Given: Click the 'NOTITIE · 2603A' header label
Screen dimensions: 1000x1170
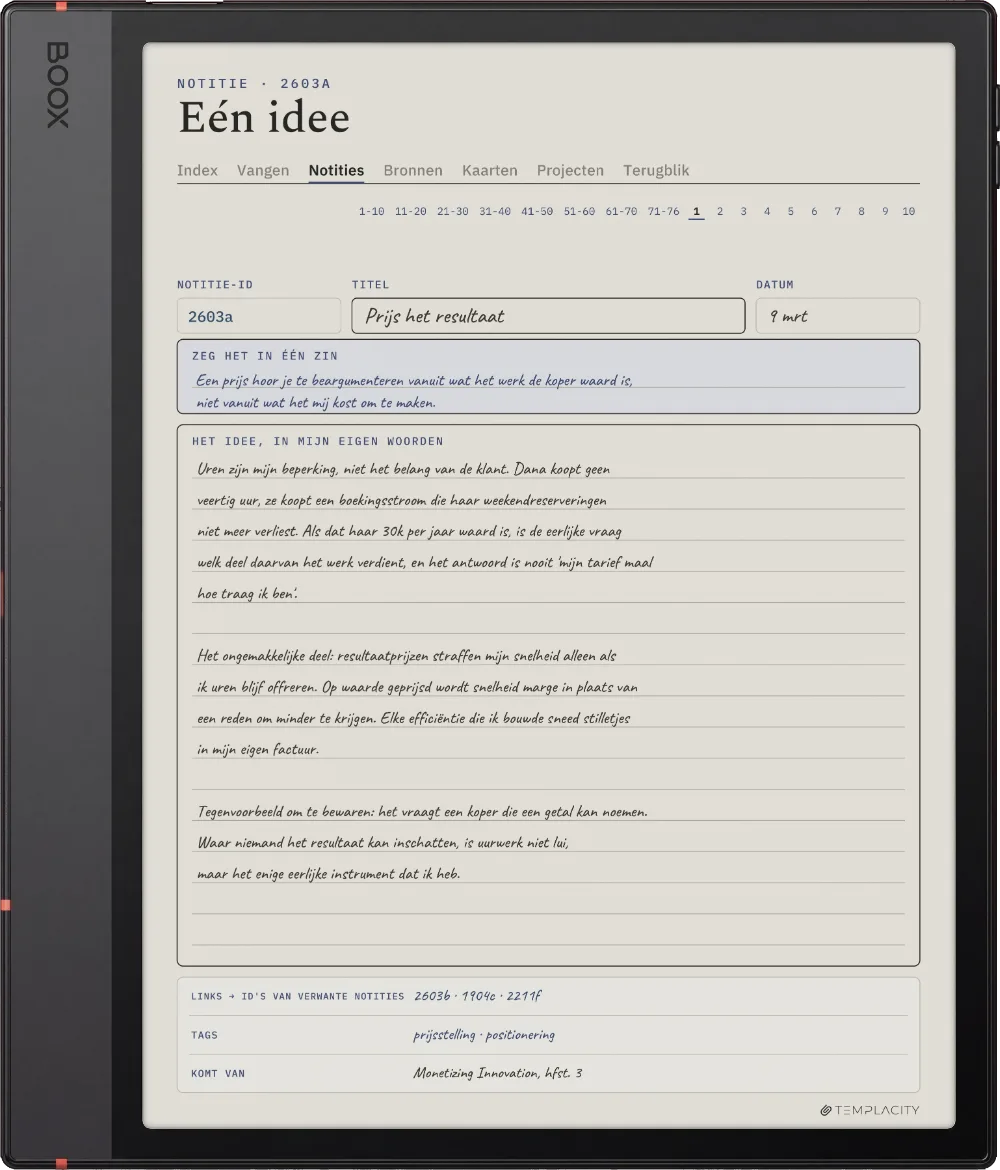Looking at the screenshot, I should click(254, 84).
